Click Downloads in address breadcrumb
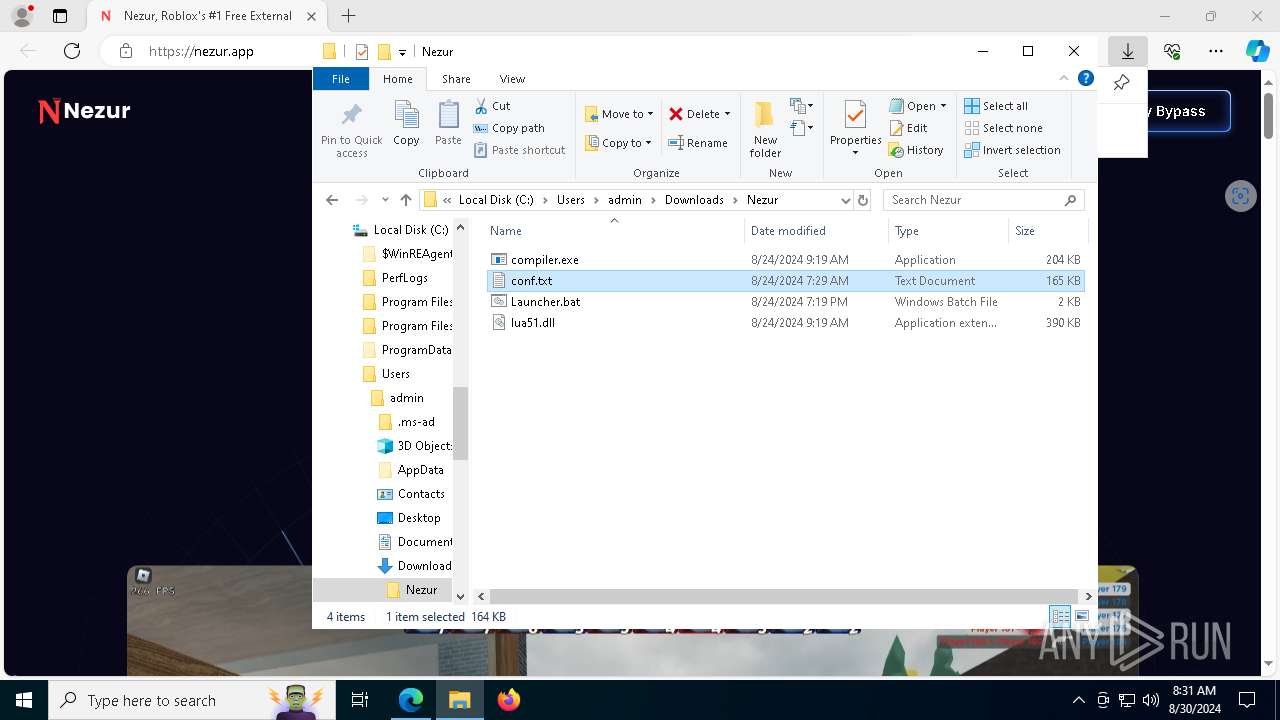The width and height of the screenshot is (1280, 720). pos(694,200)
